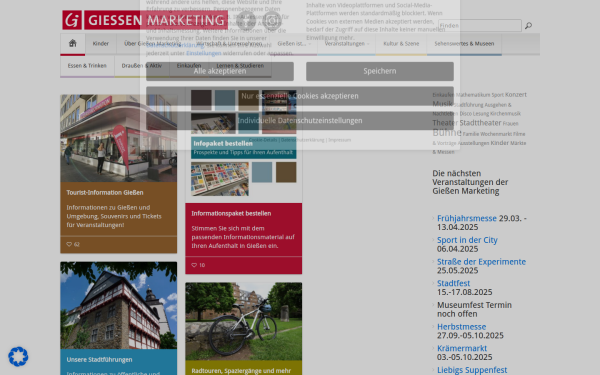600x375 pixels.
Task: Open 'Essen & Trinken' menu item
Action: pyautogui.click(x=87, y=66)
